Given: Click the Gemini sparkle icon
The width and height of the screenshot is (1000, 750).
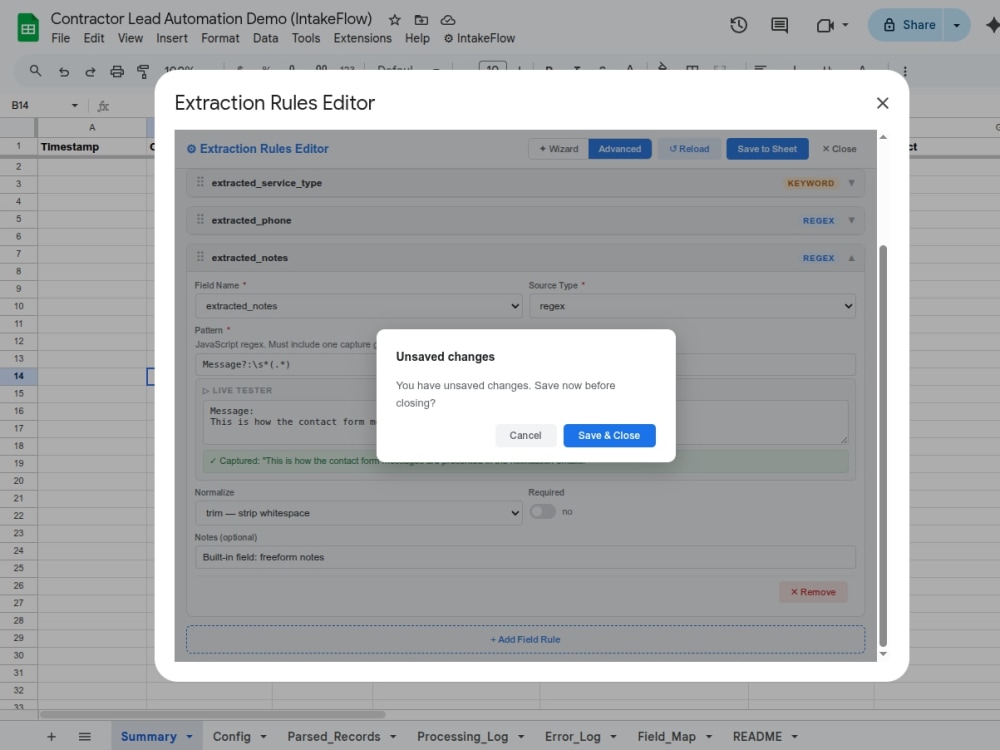Looking at the screenshot, I should [x=992, y=25].
